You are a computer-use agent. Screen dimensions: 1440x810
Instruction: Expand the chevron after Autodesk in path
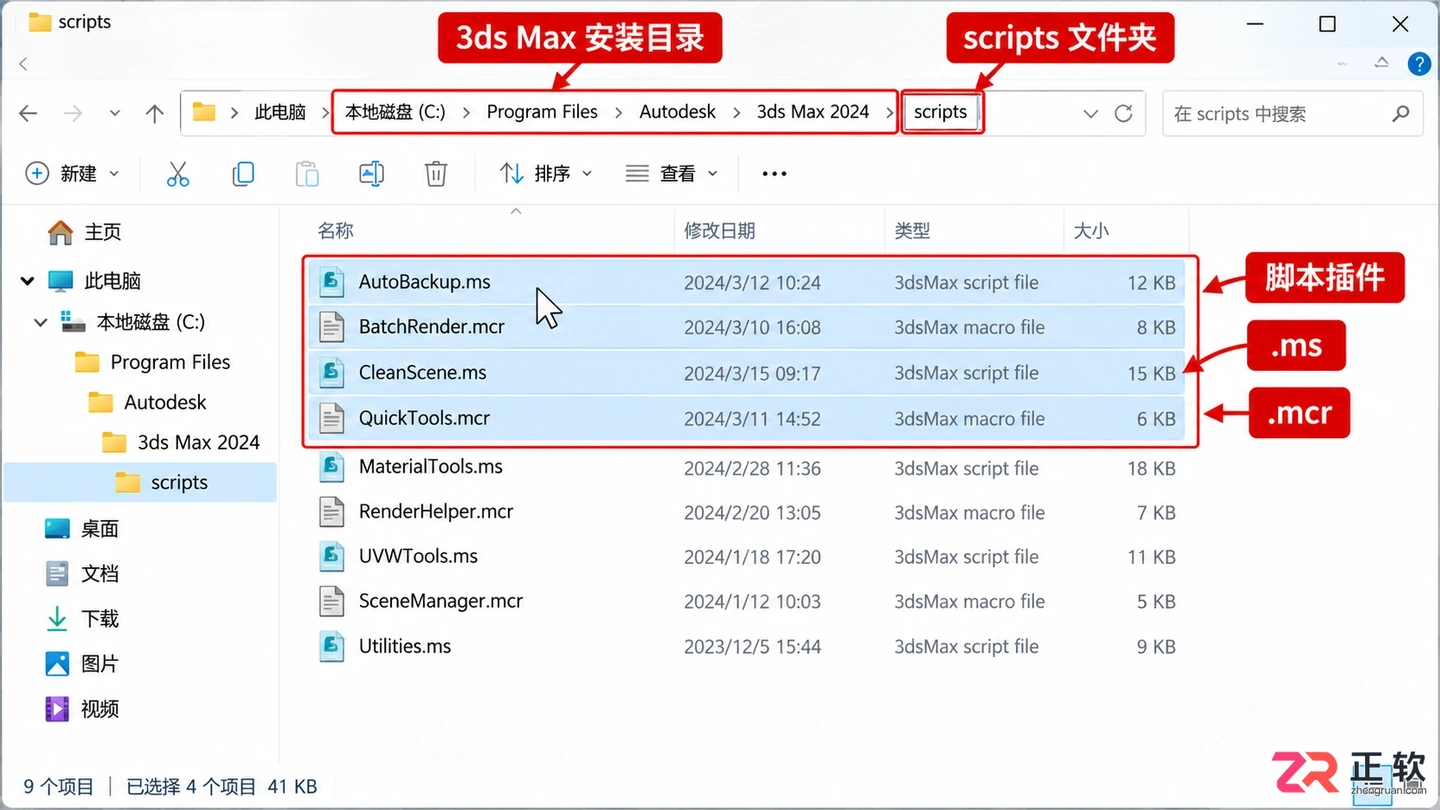click(736, 113)
